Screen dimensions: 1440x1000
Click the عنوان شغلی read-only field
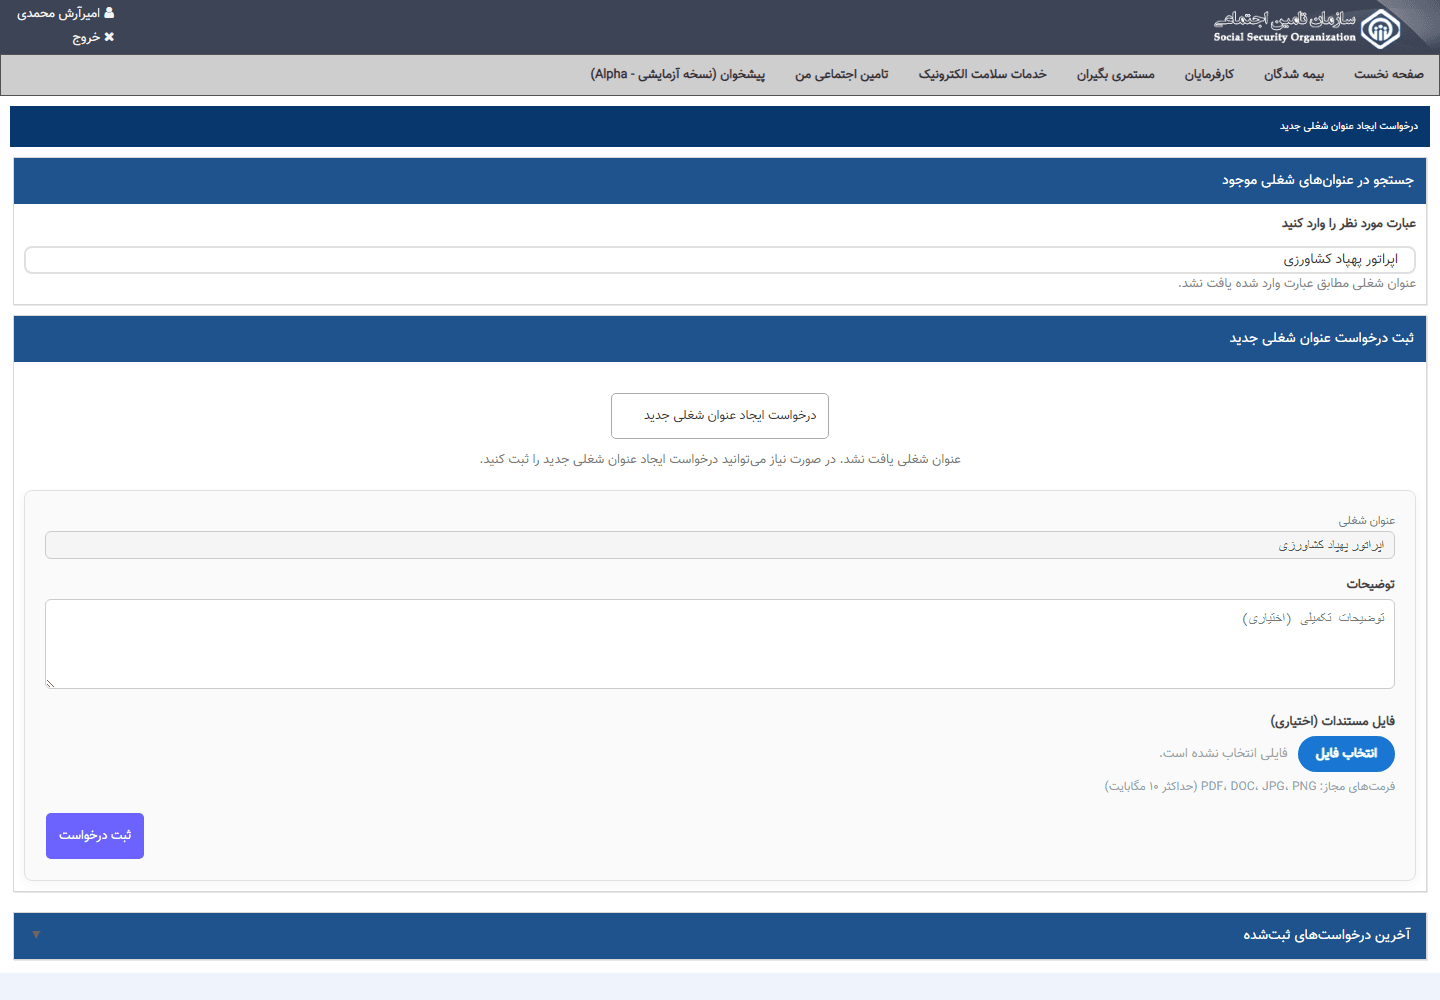720,545
